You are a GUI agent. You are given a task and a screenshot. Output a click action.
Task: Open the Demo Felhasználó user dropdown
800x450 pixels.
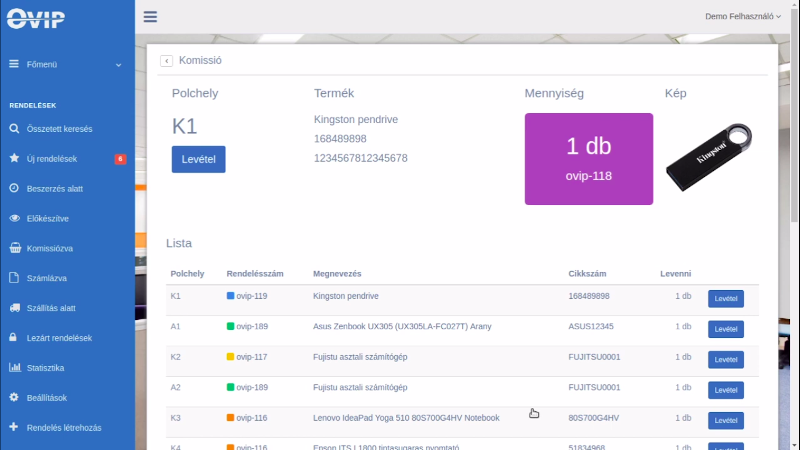tap(742, 16)
